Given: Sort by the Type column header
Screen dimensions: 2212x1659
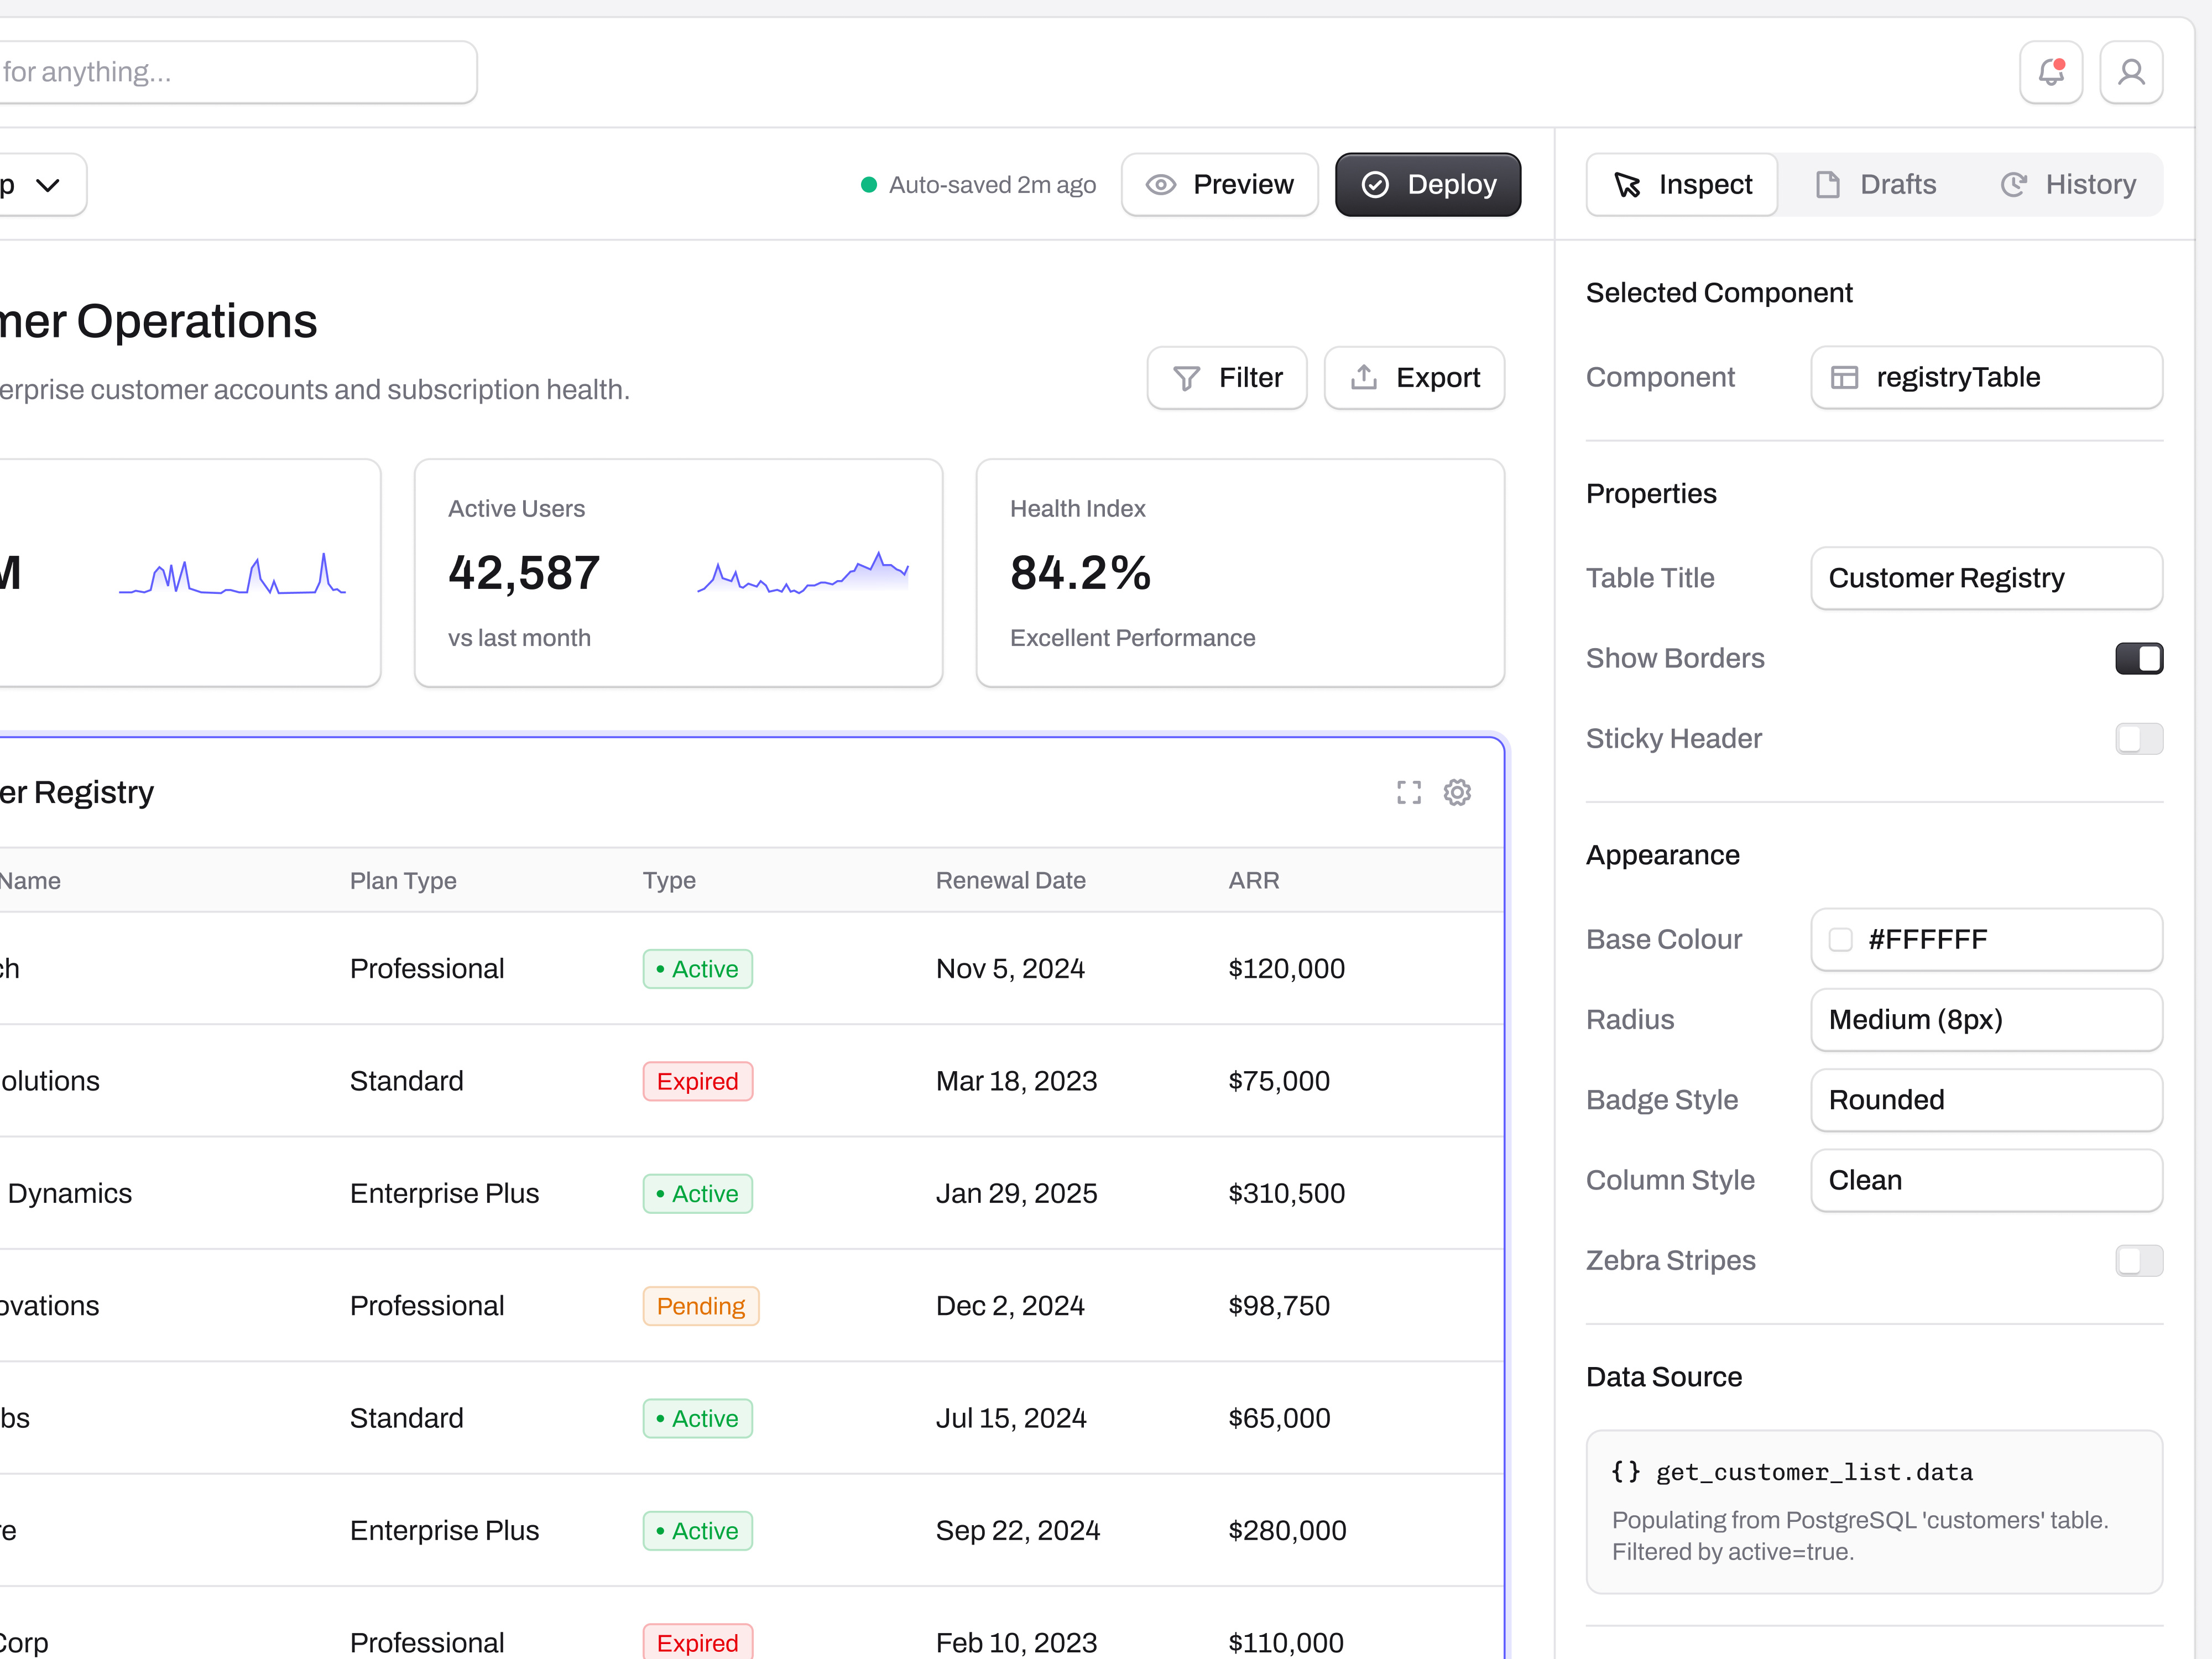Looking at the screenshot, I should [x=669, y=881].
